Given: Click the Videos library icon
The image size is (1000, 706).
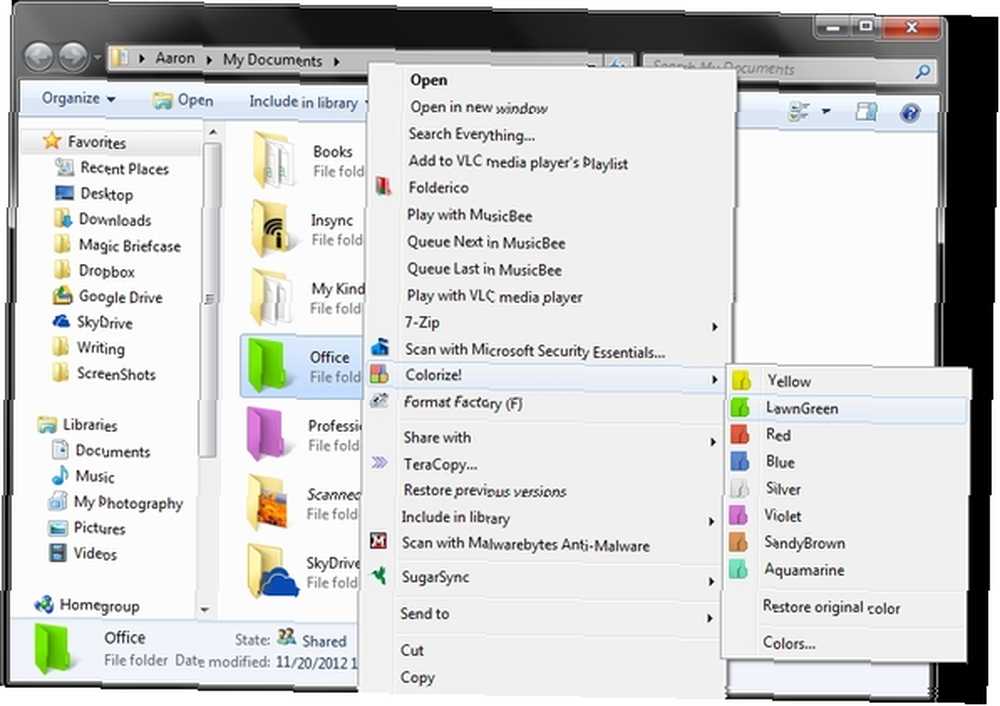Looking at the screenshot, I should (58, 552).
